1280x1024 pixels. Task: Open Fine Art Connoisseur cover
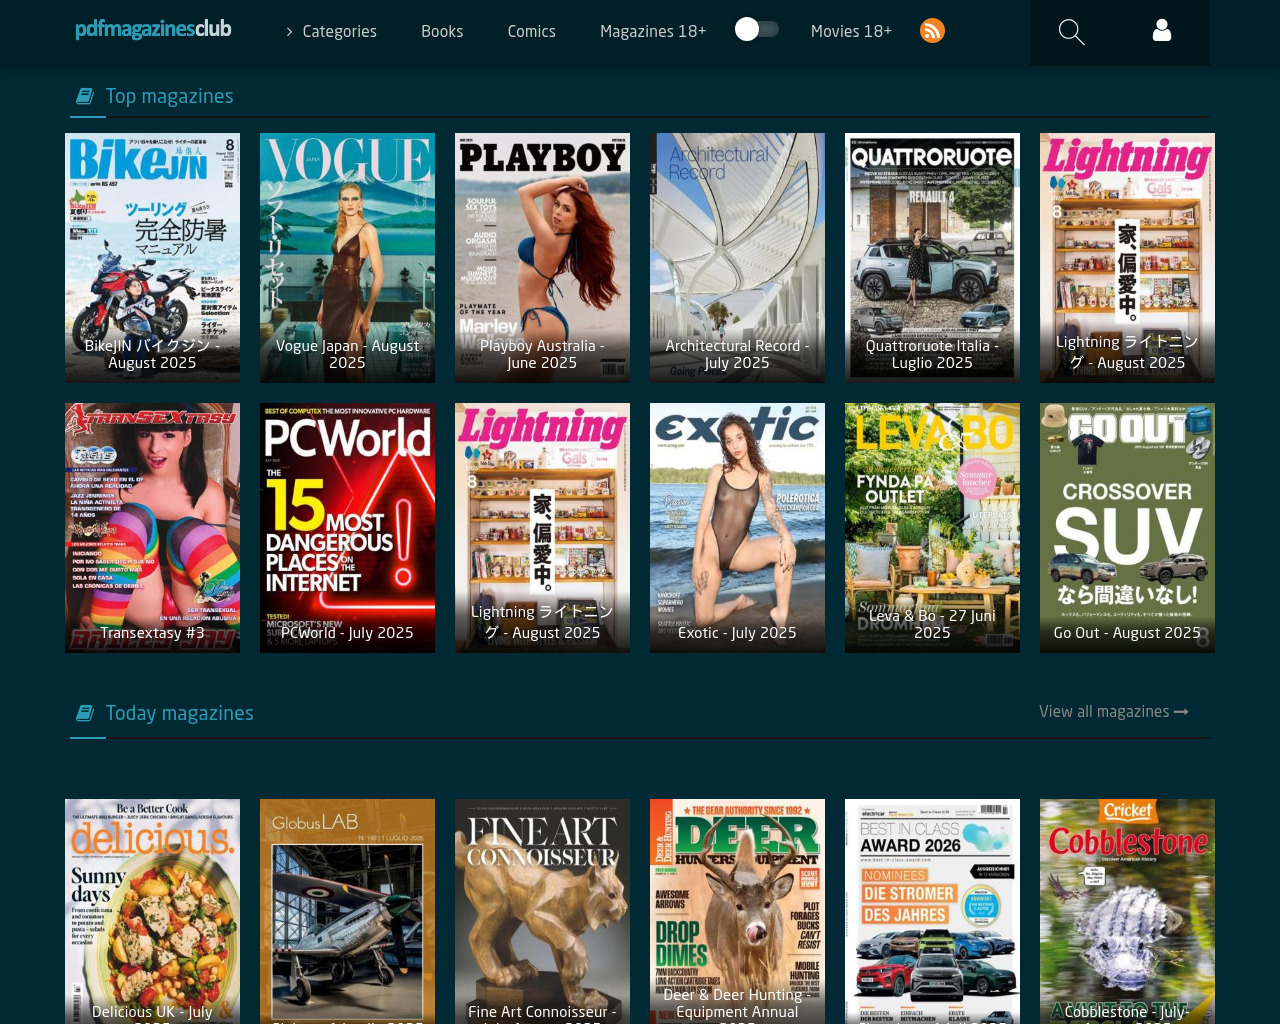click(x=542, y=911)
